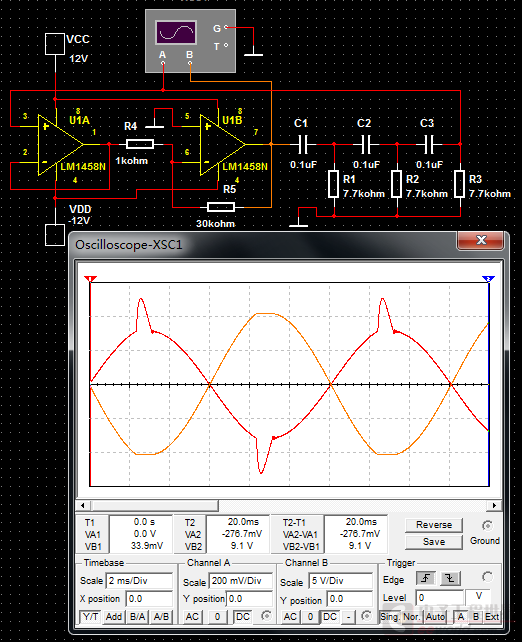Click the waveform horizontal scrollbar right arrow
The image size is (522, 642).
(x=494, y=505)
